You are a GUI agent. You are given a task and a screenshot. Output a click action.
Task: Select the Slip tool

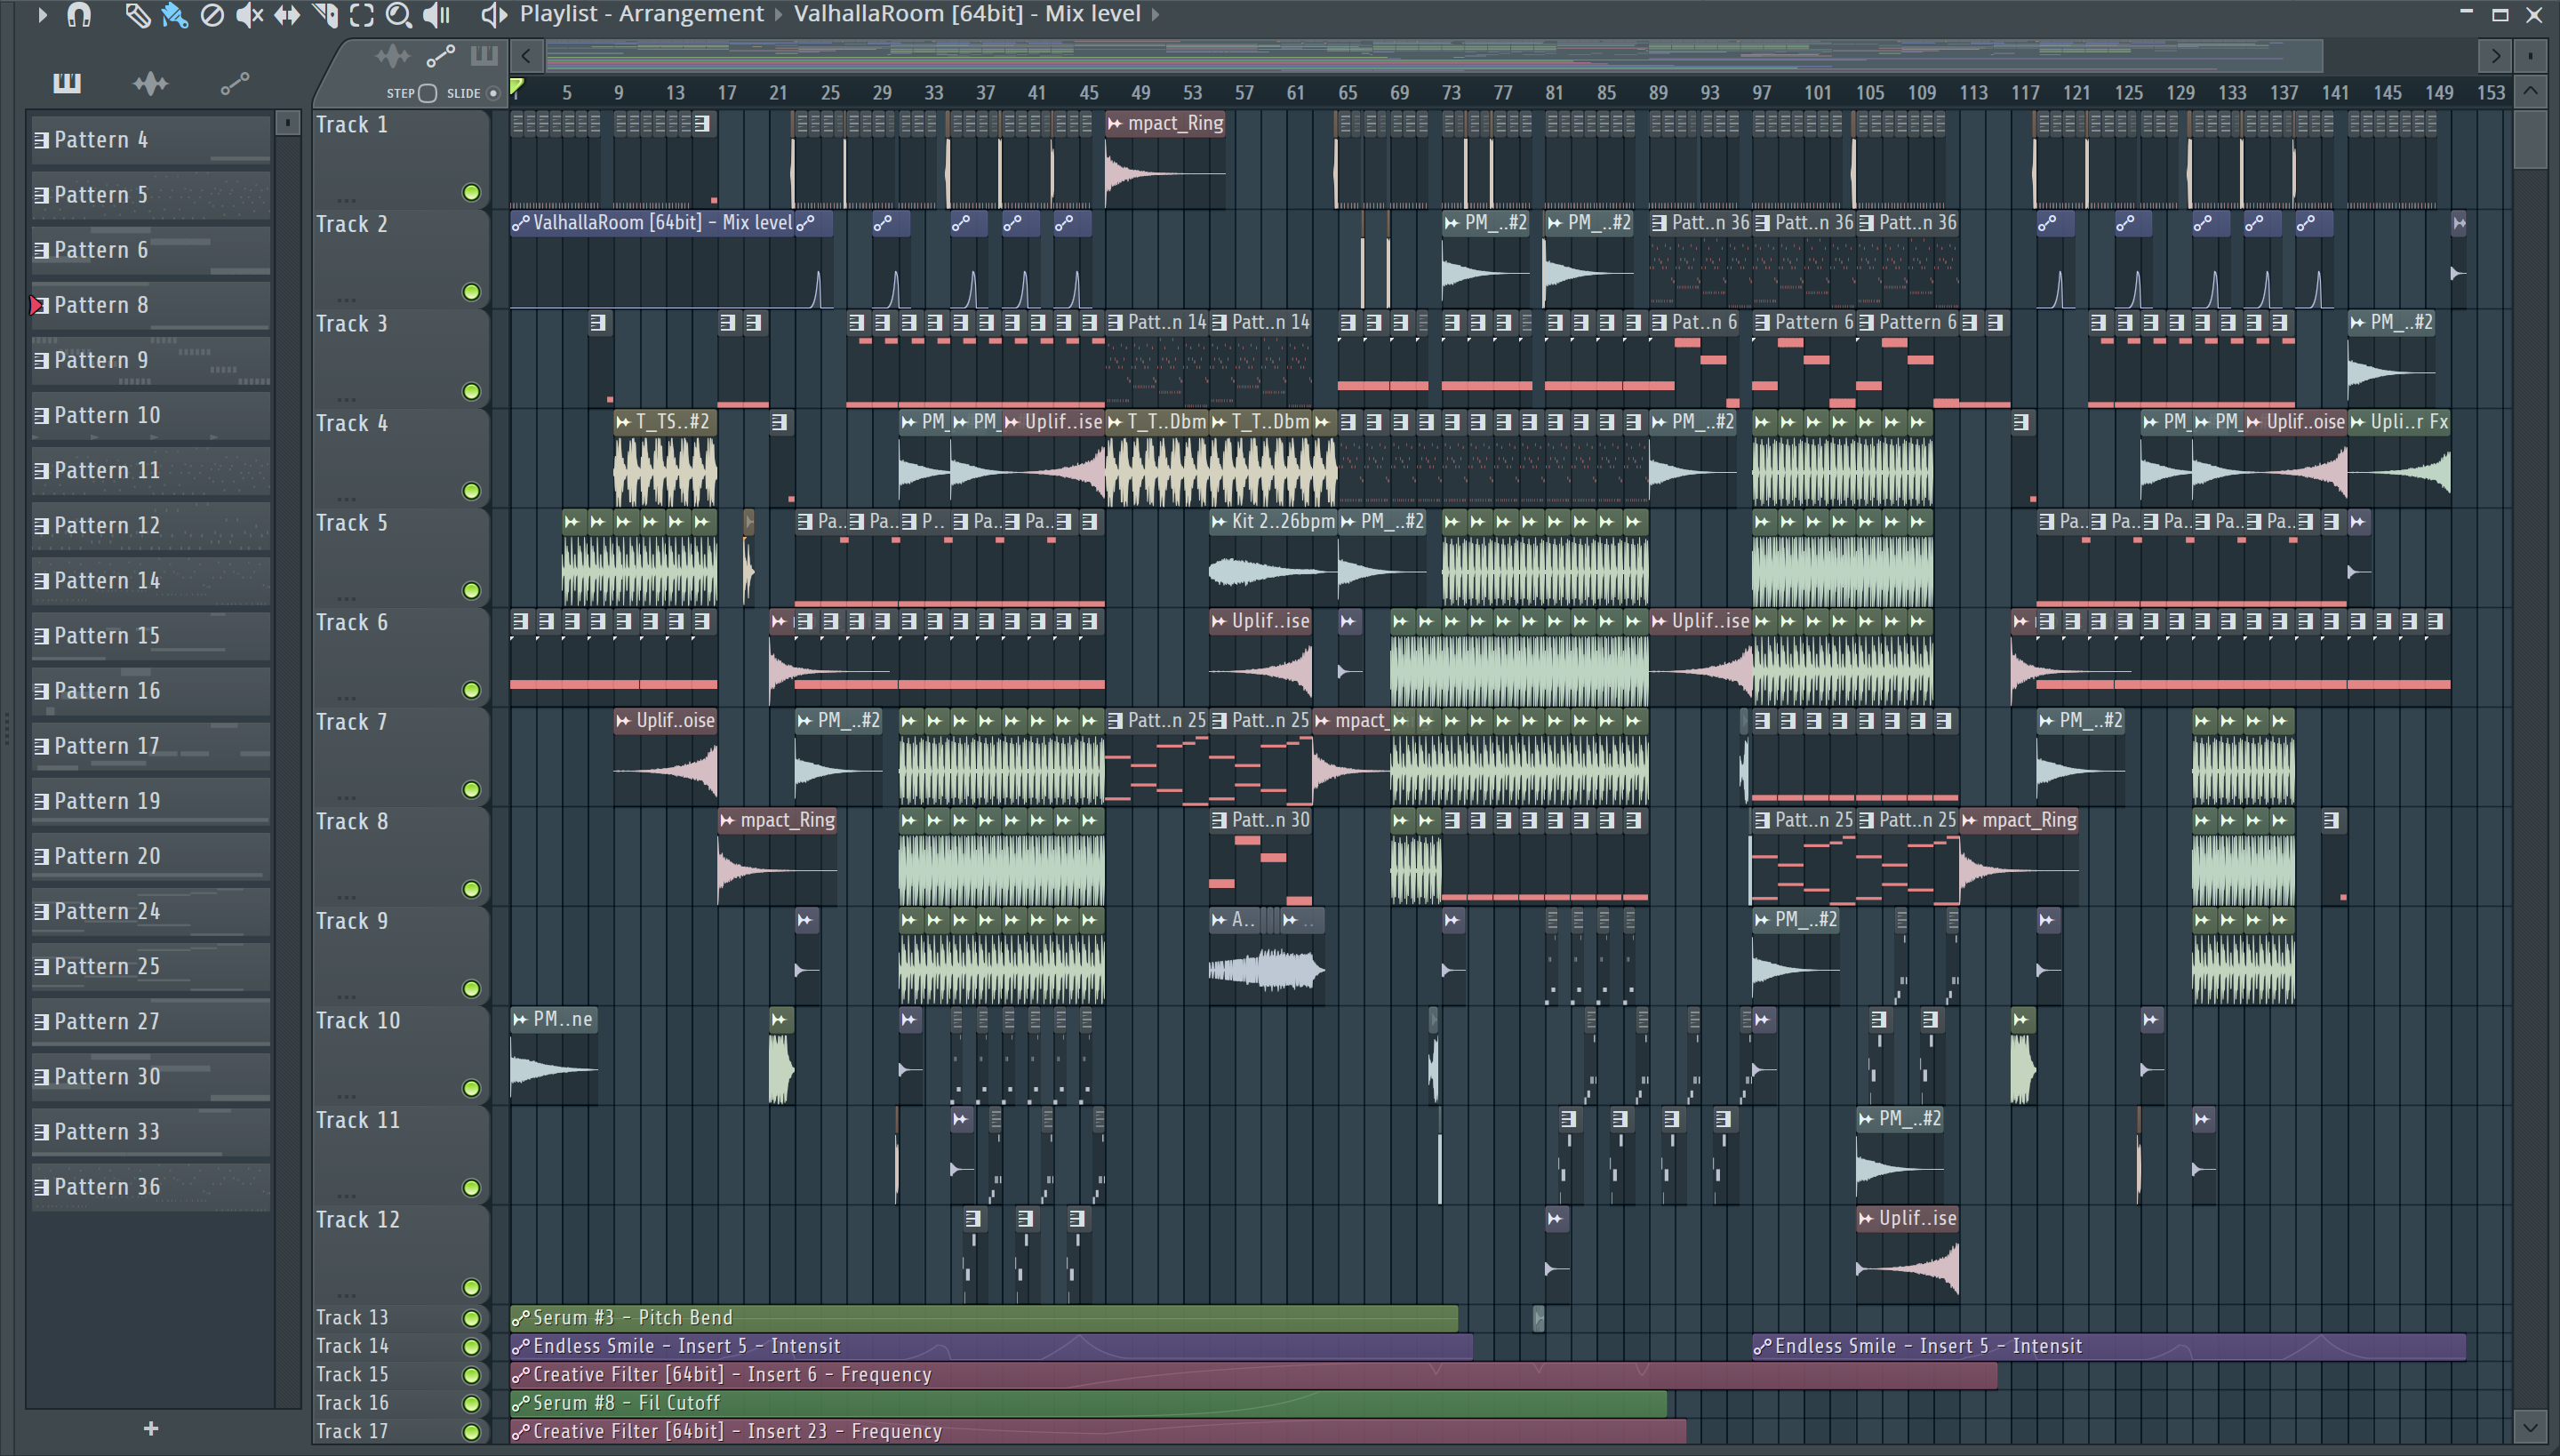287,15
